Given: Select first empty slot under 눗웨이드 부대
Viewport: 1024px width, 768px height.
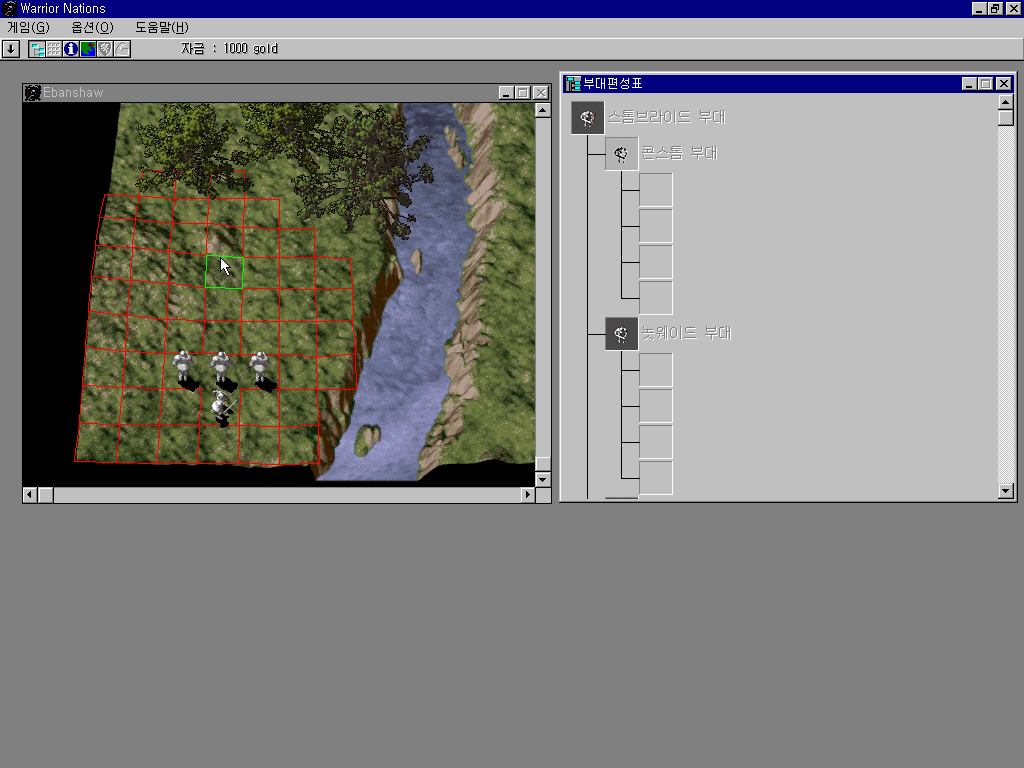Looking at the screenshot, I should pyautogui.click(x=656, y=370).
